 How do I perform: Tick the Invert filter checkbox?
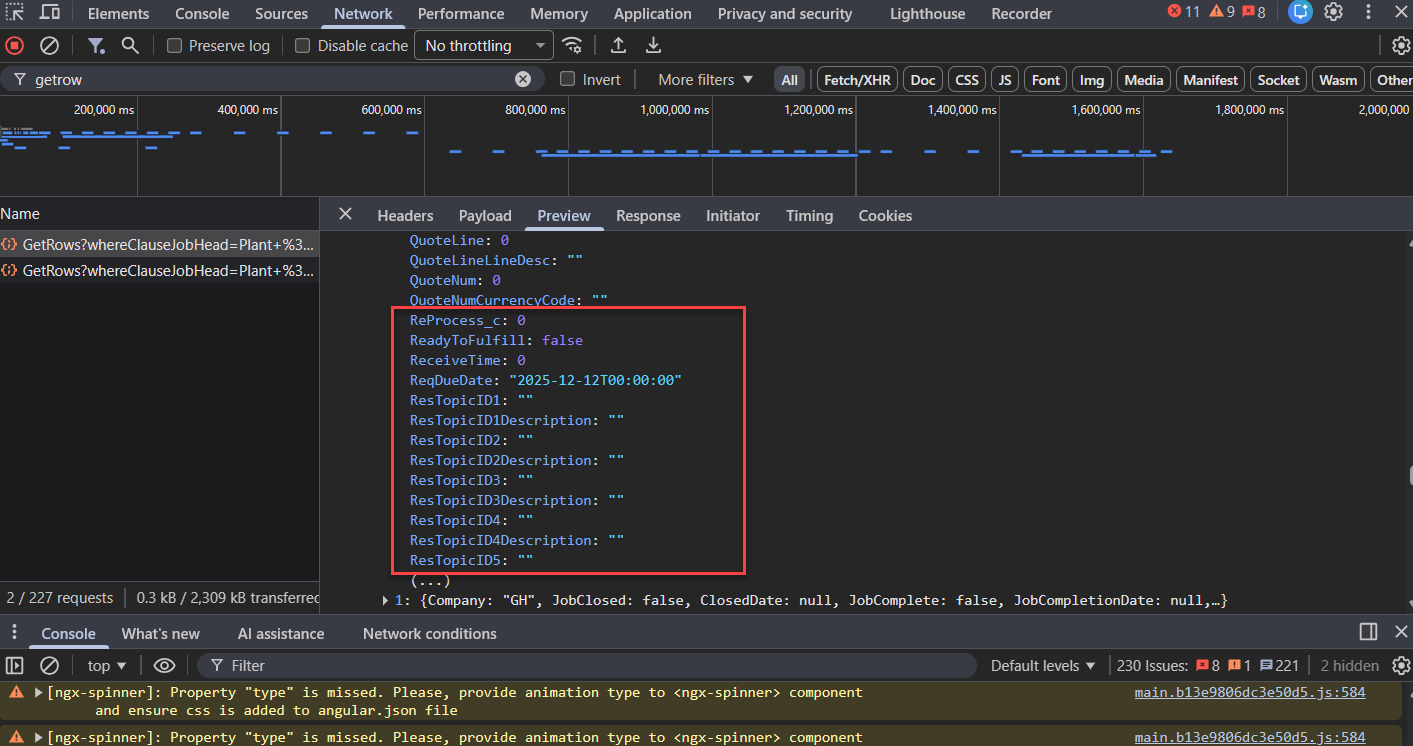568,80
